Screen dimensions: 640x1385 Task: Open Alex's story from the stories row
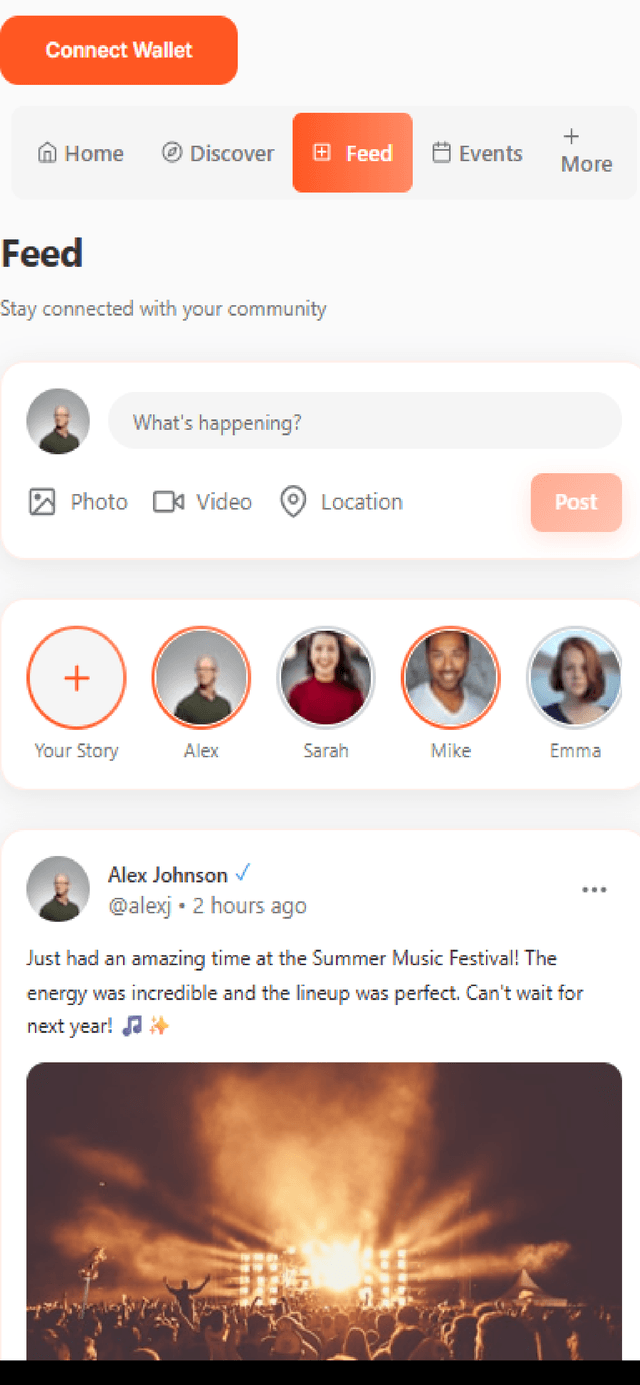201,677
